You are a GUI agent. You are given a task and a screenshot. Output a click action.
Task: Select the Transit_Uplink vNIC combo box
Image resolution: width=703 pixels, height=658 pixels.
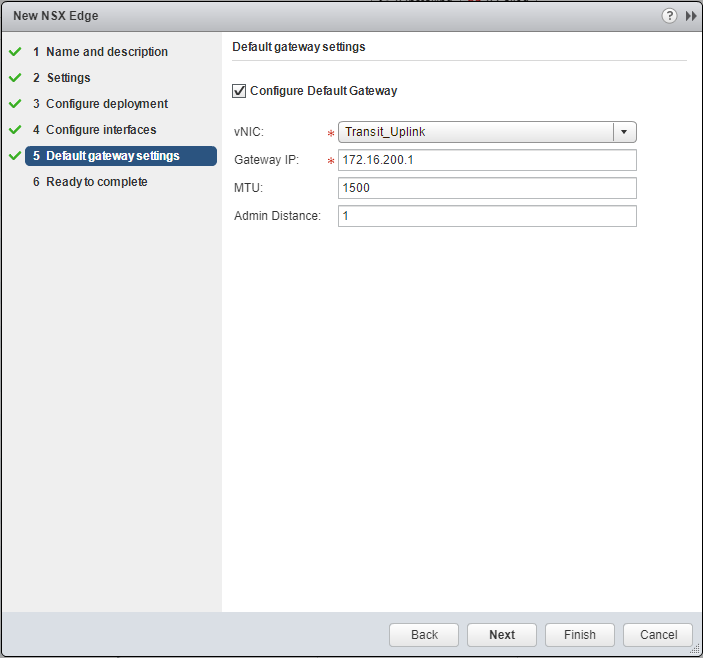click(476, 132)
